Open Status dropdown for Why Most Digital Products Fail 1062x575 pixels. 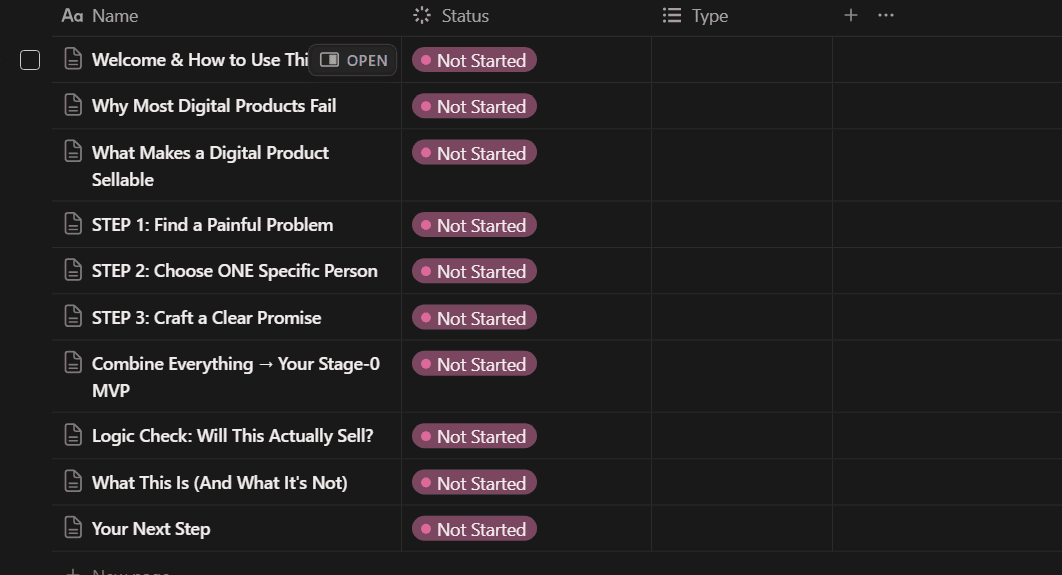(474, 106)
